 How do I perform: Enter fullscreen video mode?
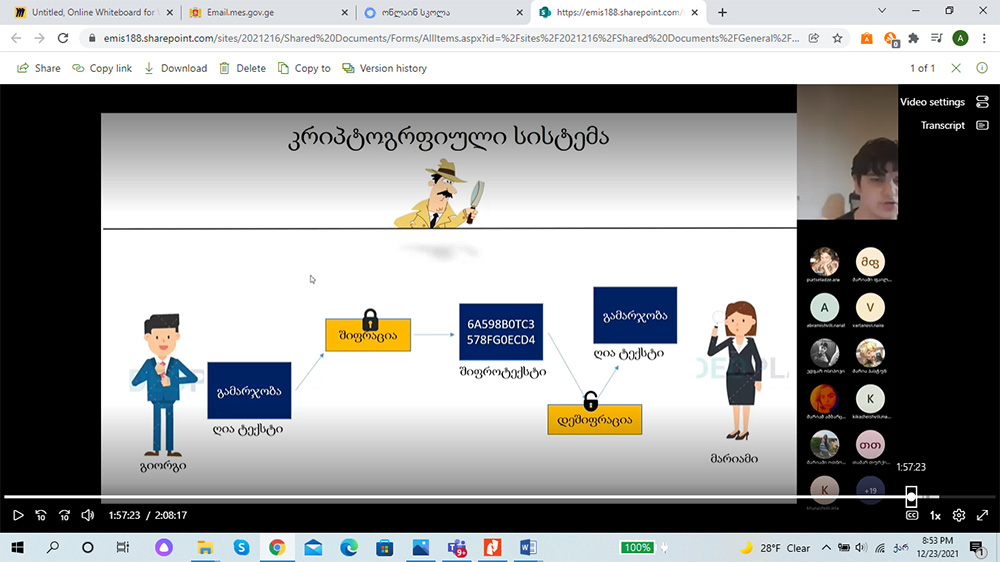coord(982,515)
